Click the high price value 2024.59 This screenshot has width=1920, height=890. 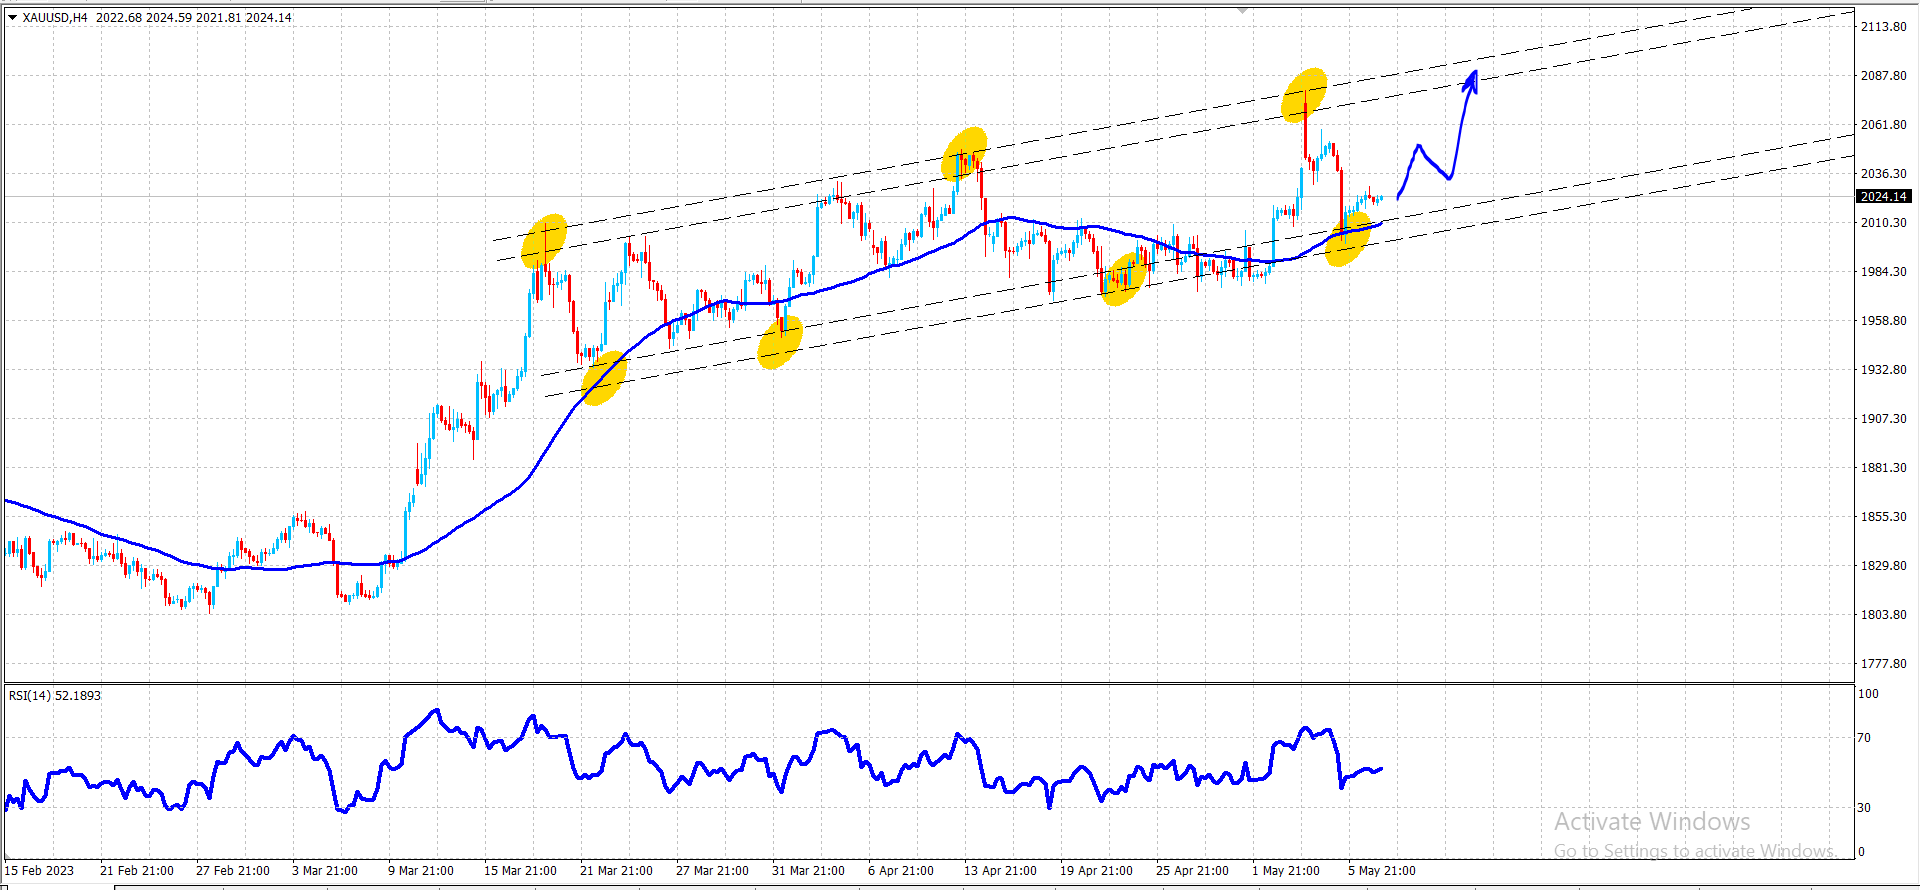click(x=169, y=17)
